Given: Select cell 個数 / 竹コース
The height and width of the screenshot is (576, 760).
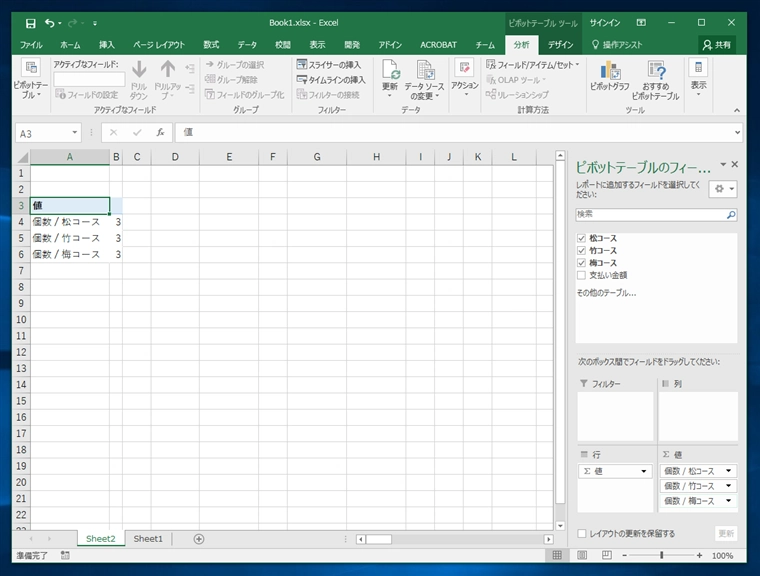Looking at the screenshot, I should point(70,238).
